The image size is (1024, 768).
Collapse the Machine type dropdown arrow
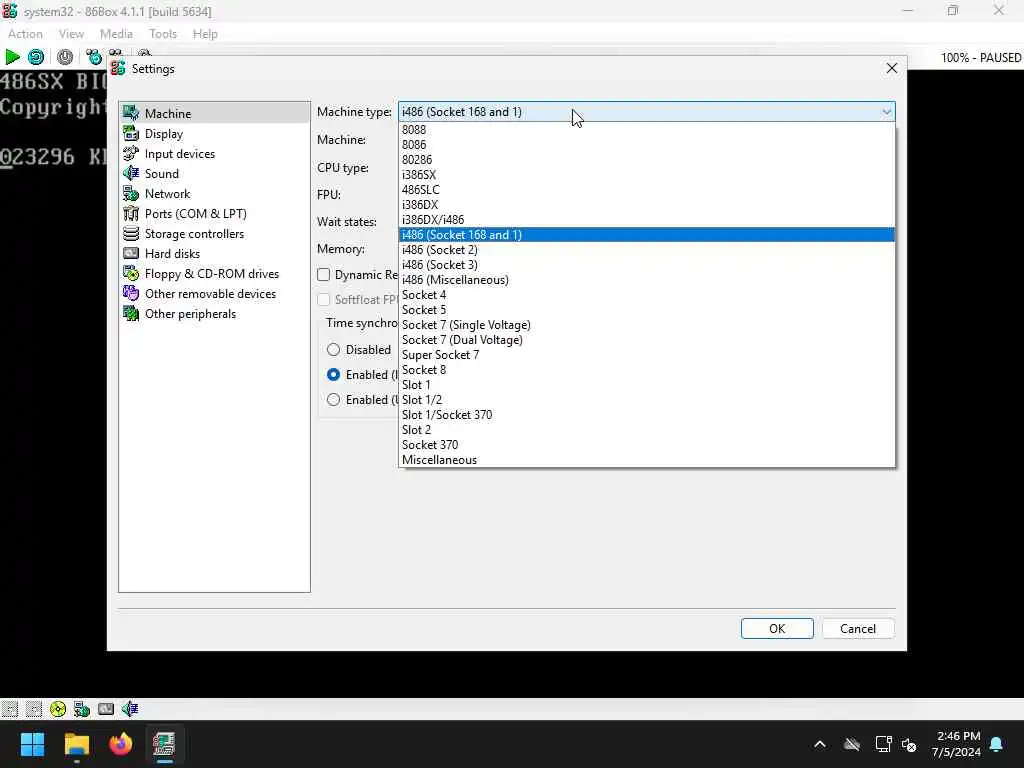click(886, 112)
